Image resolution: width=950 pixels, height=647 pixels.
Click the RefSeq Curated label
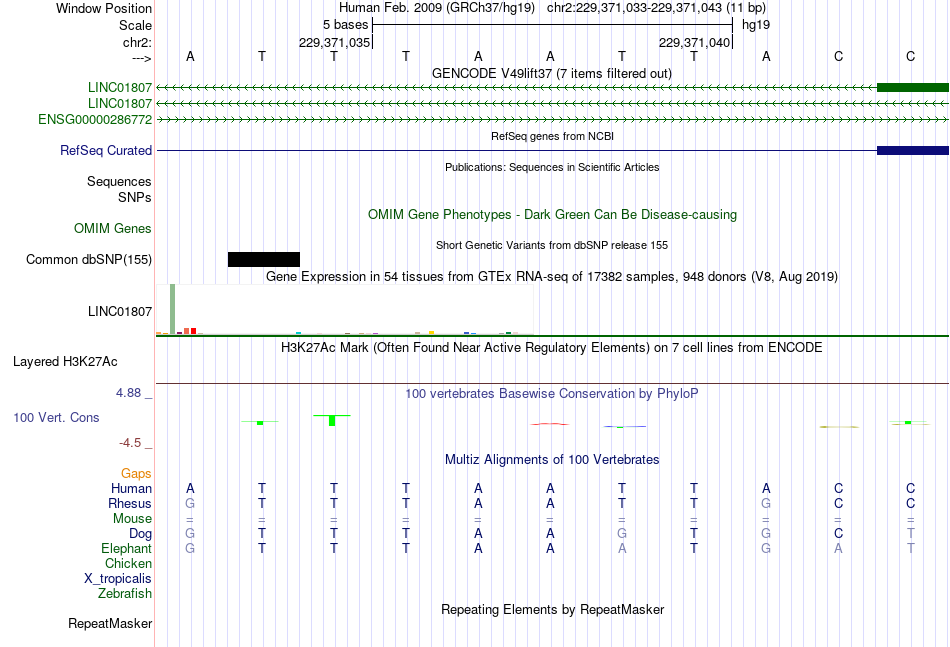click(105, 150)
